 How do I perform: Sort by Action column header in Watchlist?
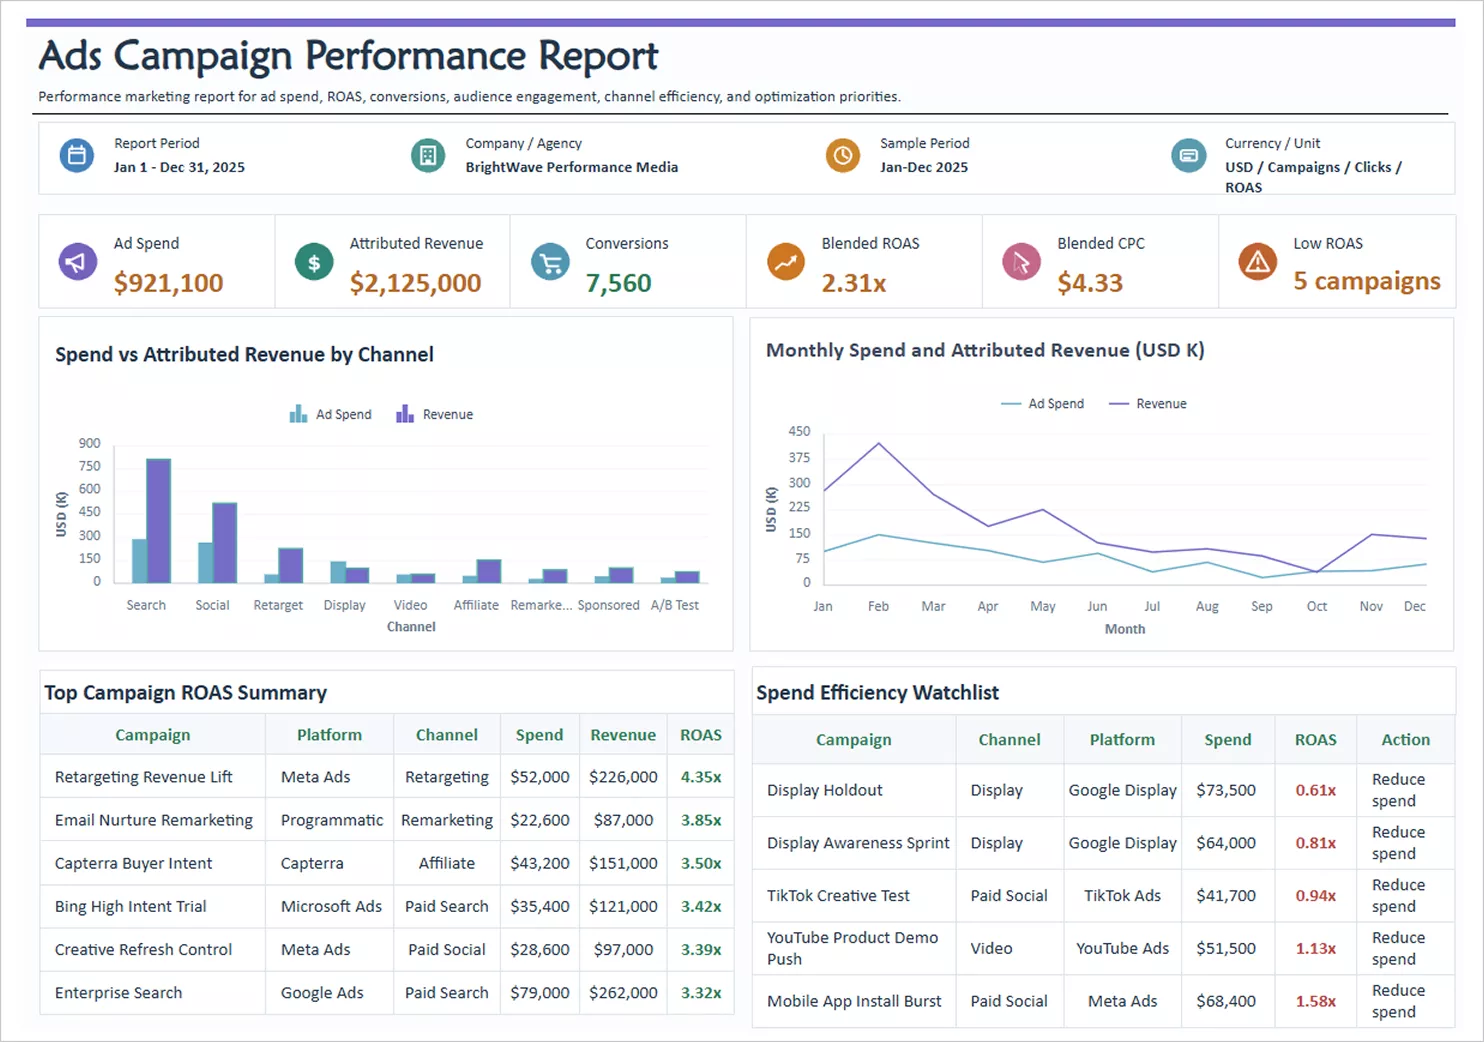(1405, 740)
